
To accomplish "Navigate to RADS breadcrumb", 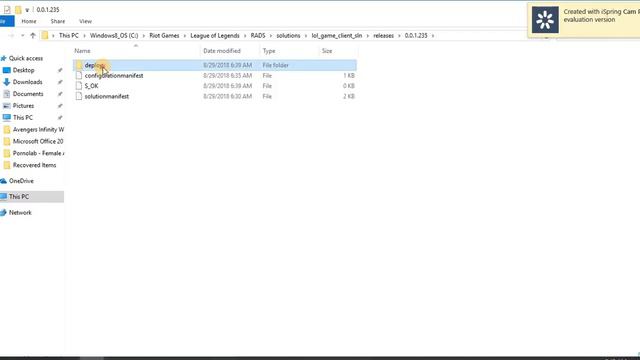I will pyautogui.click(x=258, y=36).
